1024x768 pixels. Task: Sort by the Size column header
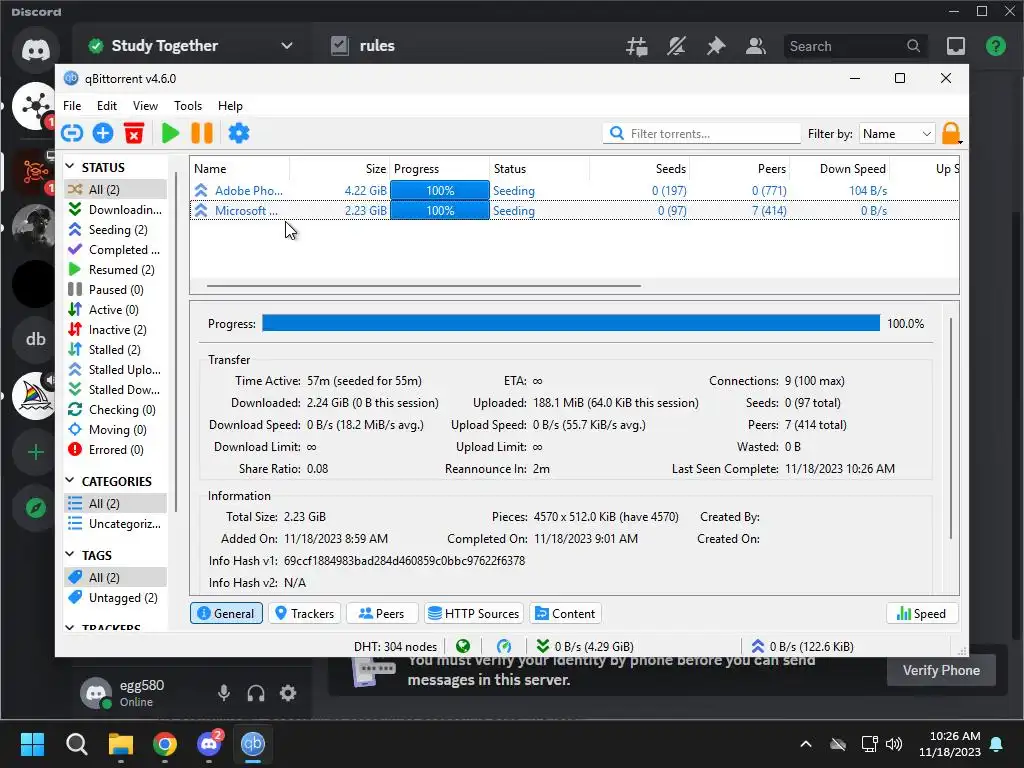pyautogui.click(x=340, y=168)
